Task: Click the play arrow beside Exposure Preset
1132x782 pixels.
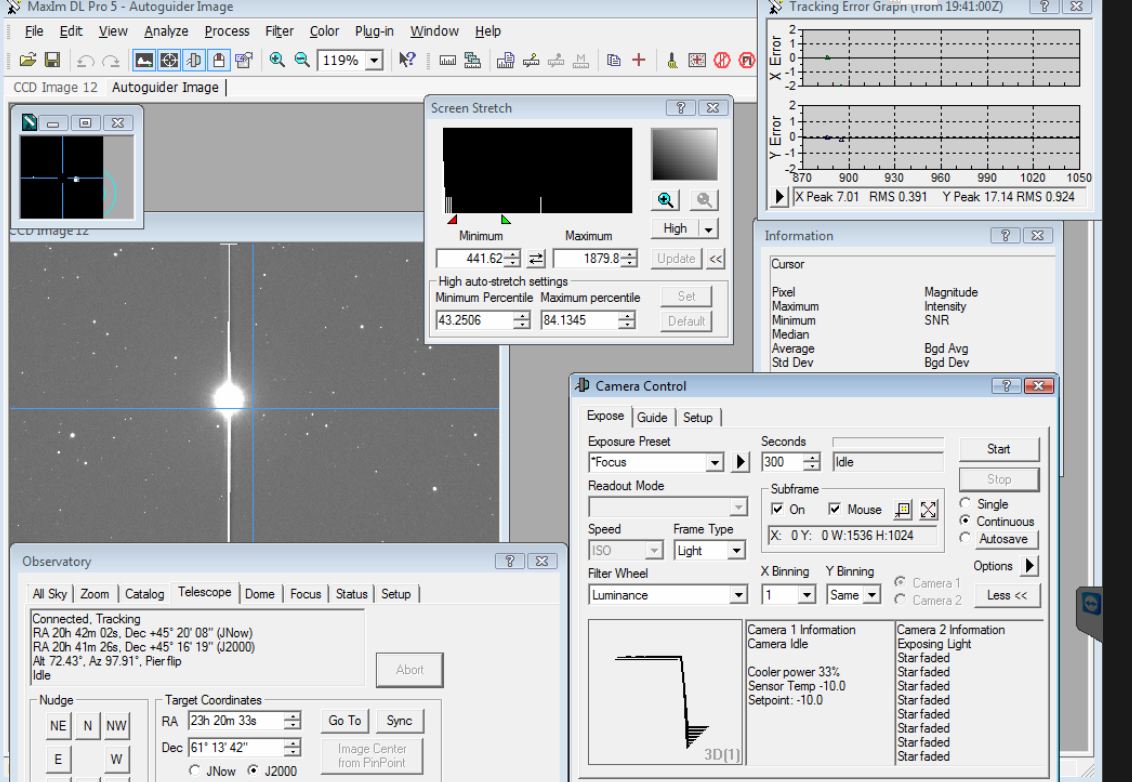Action: [741, 462]
